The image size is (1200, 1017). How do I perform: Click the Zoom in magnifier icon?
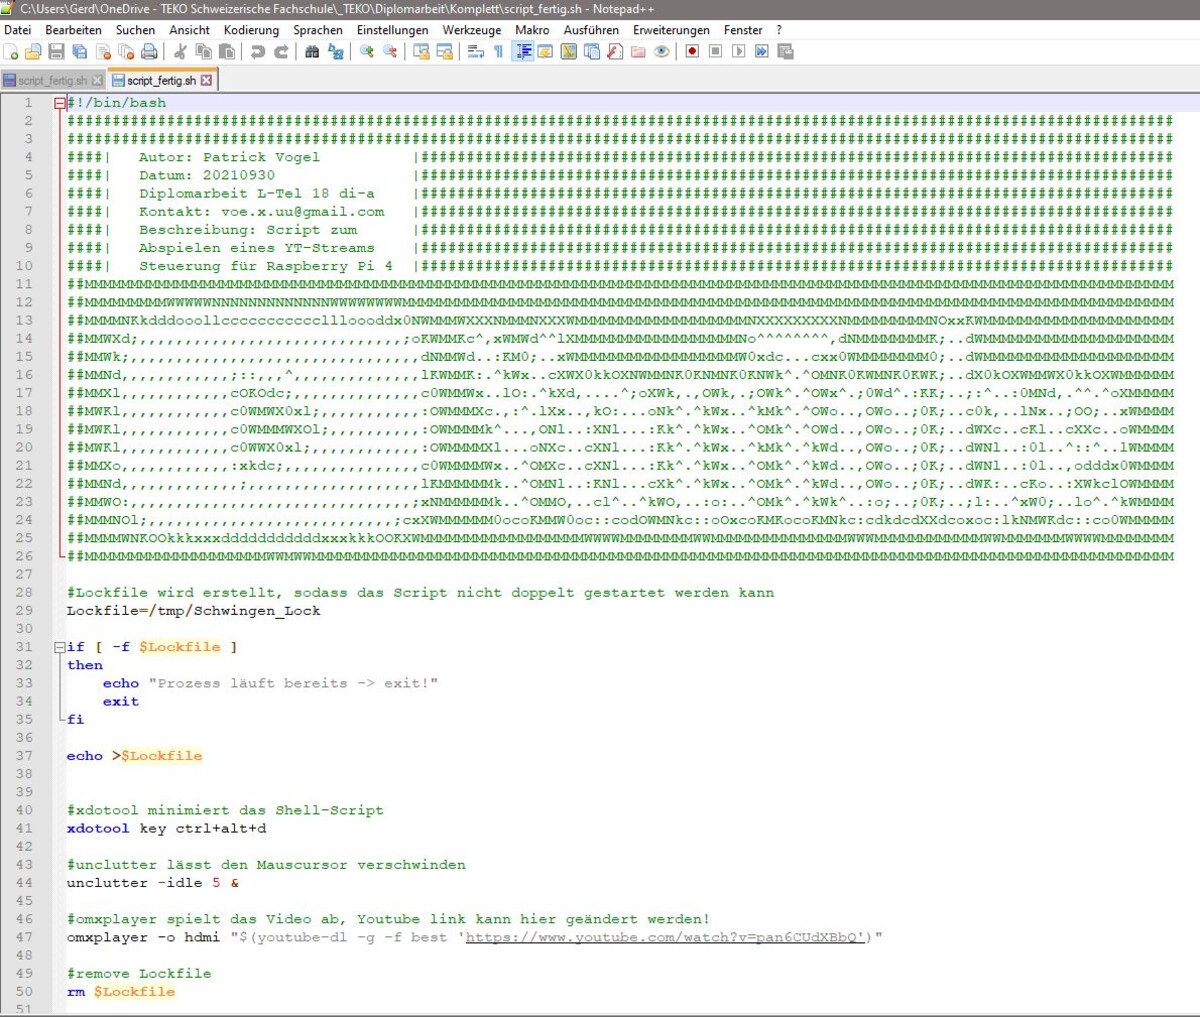point(367,52)
